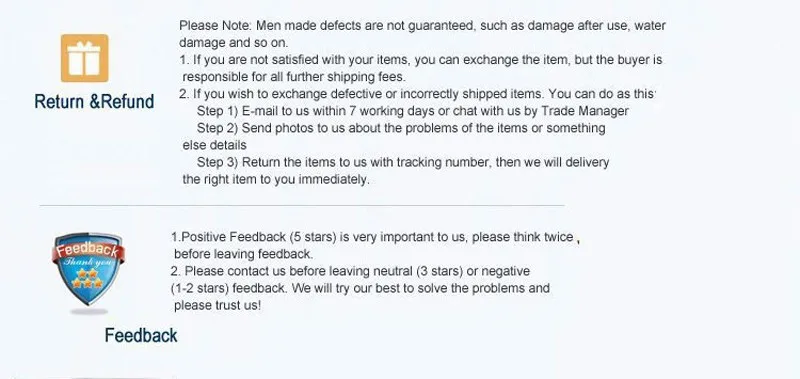Click the horizontal divider between sections

(302, 206)
